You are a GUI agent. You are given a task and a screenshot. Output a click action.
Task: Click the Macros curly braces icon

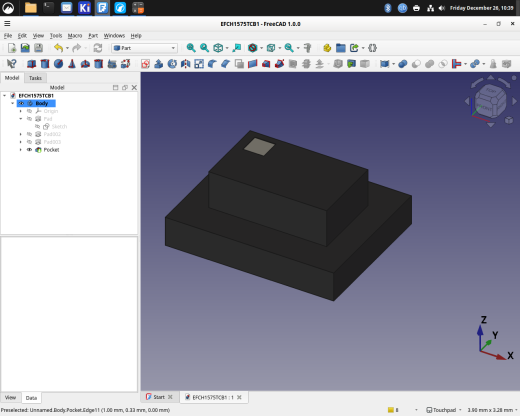pos(372,48)
